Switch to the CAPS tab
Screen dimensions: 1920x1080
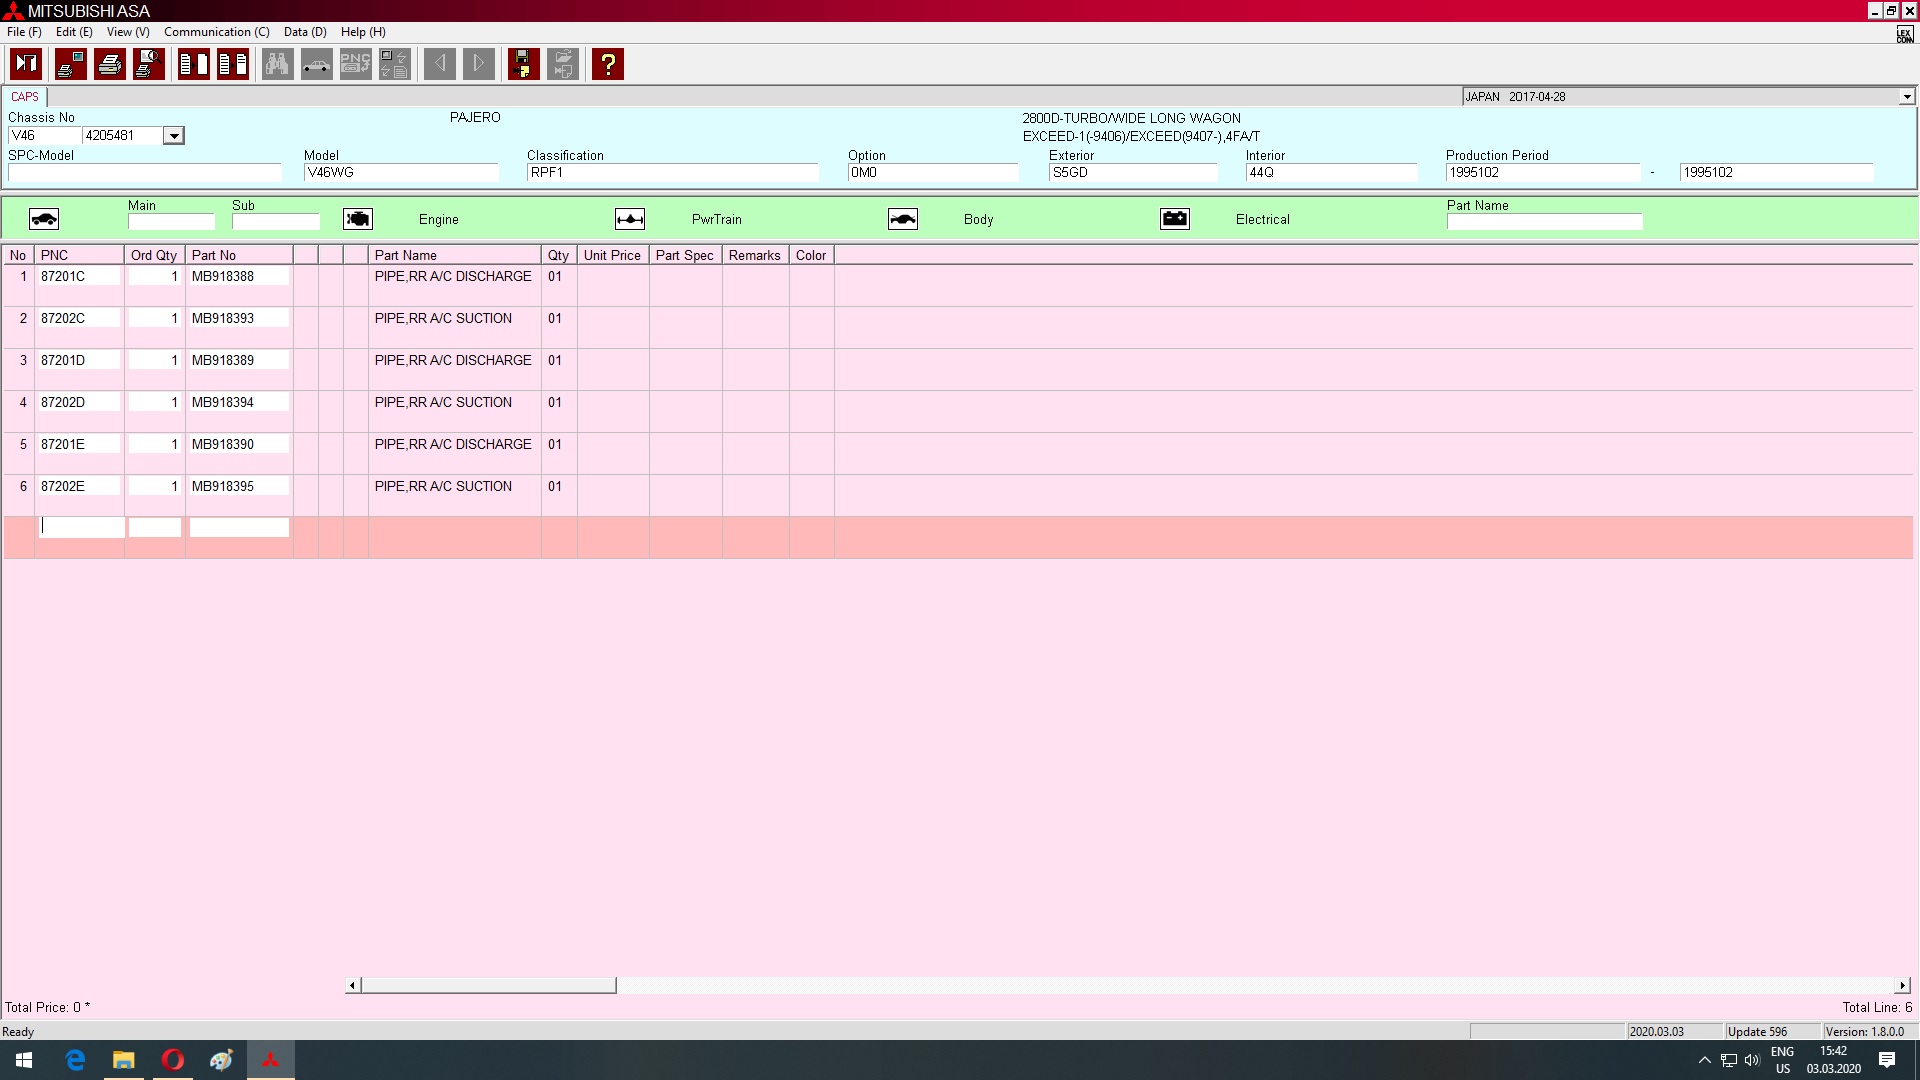coord(25,97)
